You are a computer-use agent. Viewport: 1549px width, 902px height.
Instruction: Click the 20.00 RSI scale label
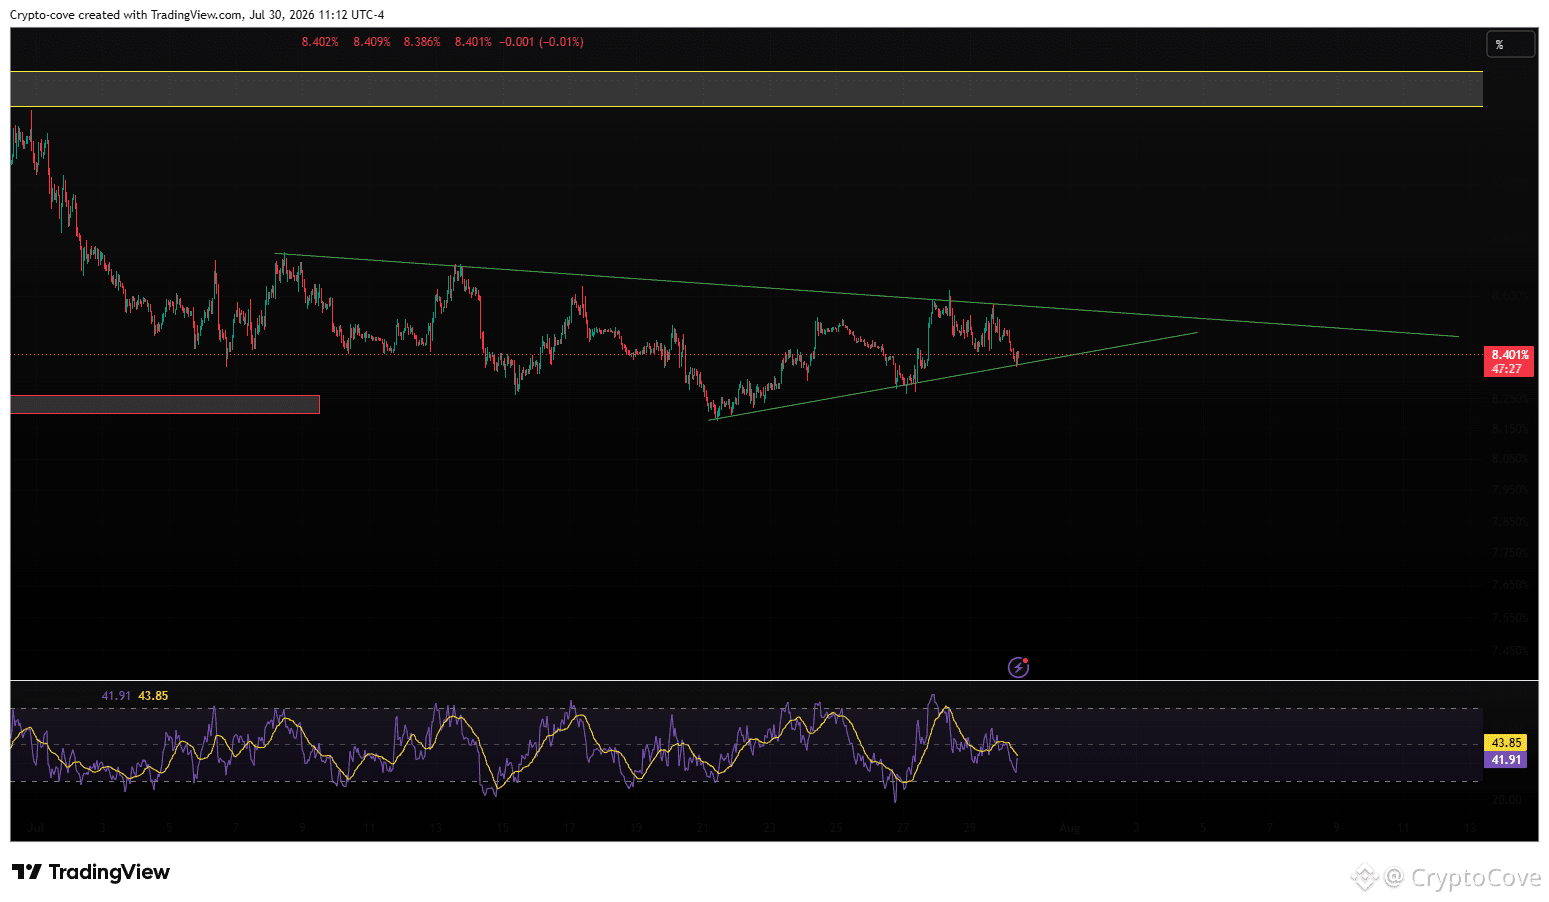[1507, 800]
